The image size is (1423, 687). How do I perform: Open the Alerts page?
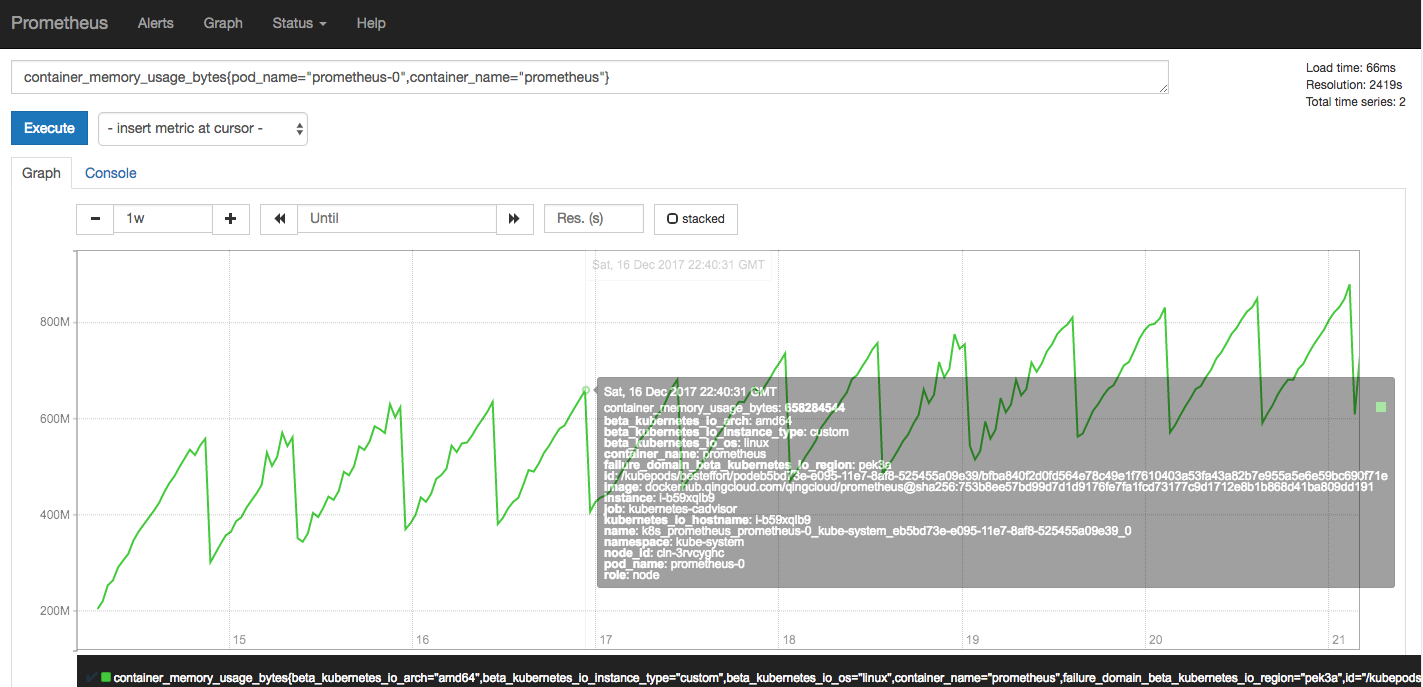[x=155, y=23]
